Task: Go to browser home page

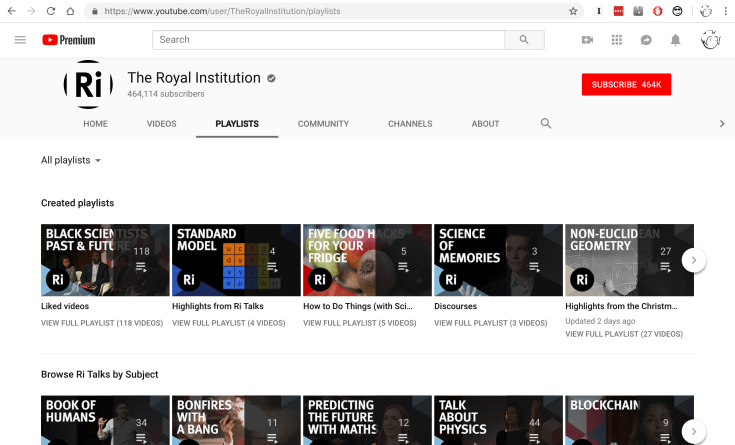Action: coord(70,11)
